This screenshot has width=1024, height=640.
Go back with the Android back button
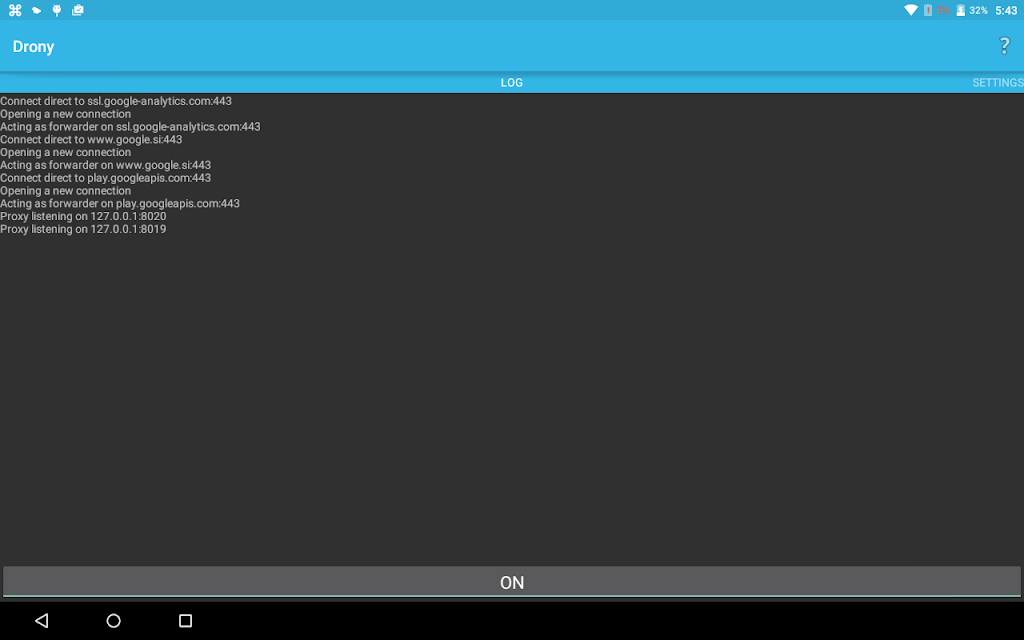pyautogui.click(x=42, y=620)
